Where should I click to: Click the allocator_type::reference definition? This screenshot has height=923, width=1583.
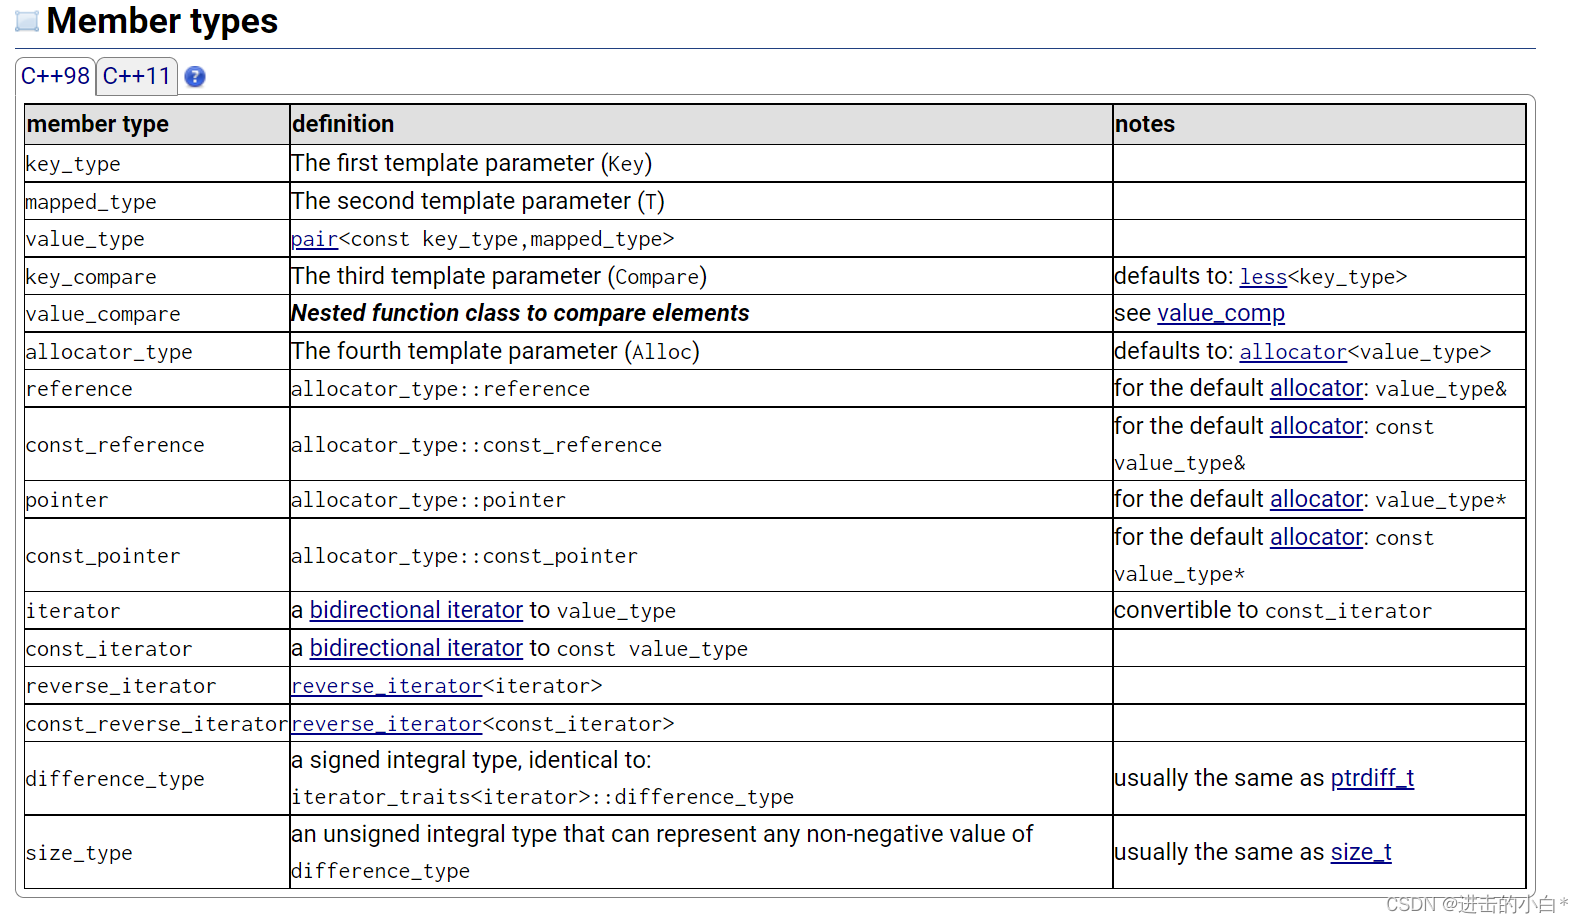point(440,389)
